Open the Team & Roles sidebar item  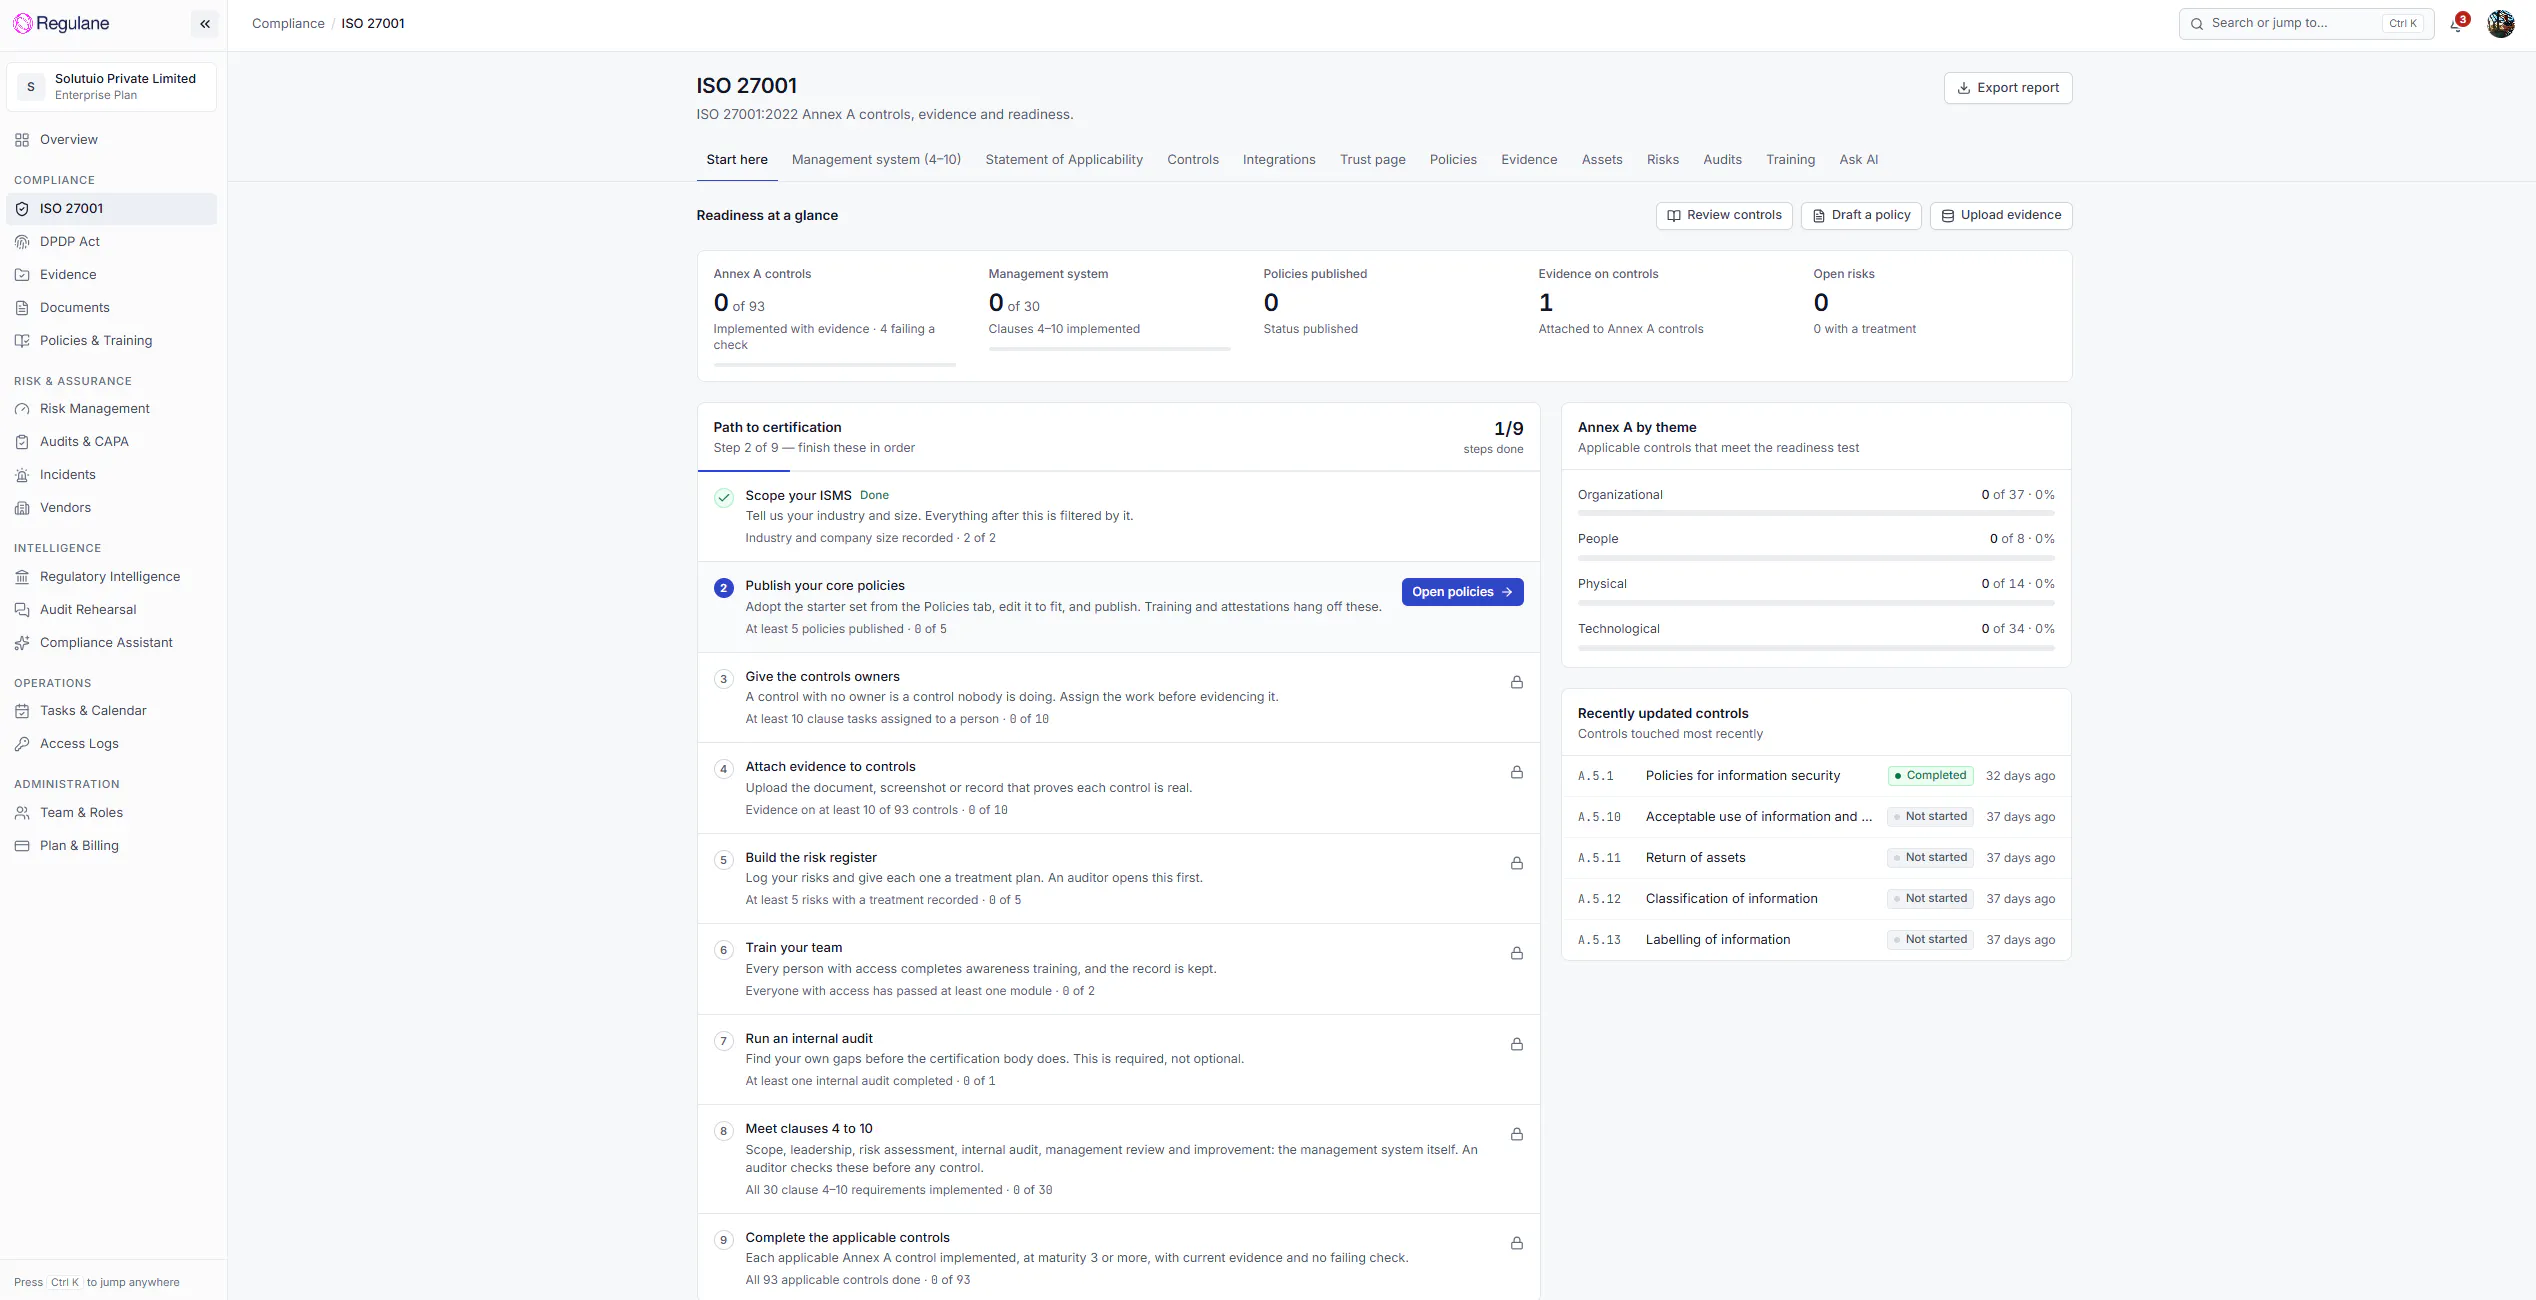click(x=112, y=813)
